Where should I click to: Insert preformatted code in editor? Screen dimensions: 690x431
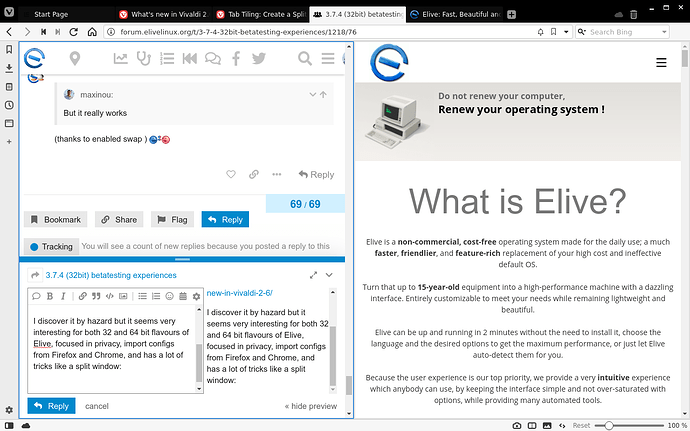pyautogui.click(x=110, y=296)
